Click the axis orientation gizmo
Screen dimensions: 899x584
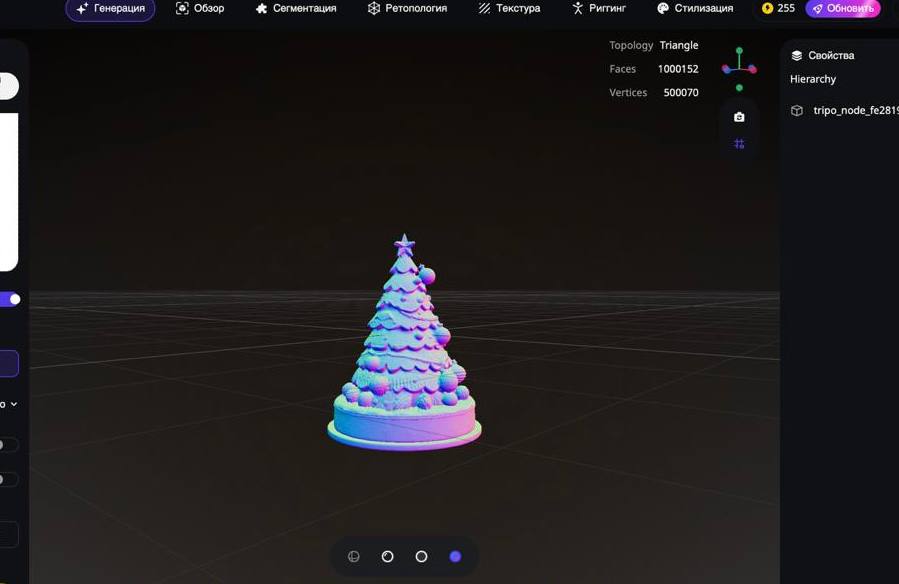point(739,69)
